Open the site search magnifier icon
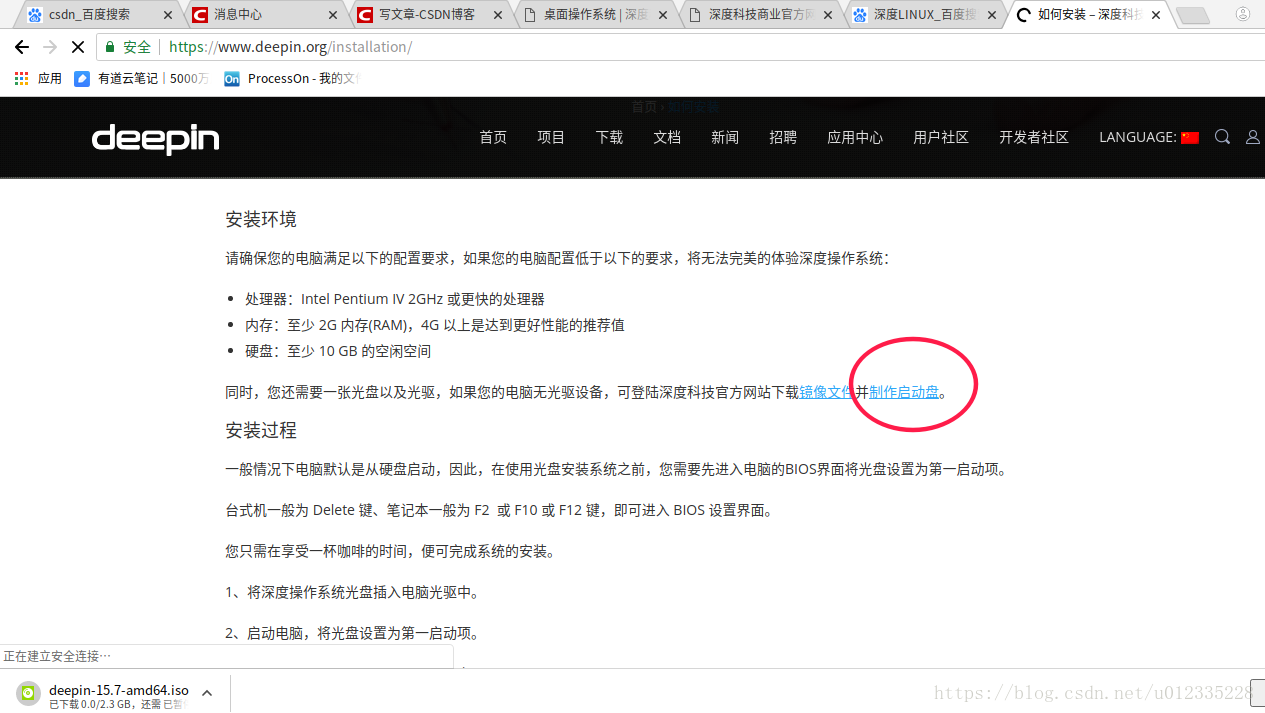This screenshot has width=1265, height=713. click(1222, 137)
